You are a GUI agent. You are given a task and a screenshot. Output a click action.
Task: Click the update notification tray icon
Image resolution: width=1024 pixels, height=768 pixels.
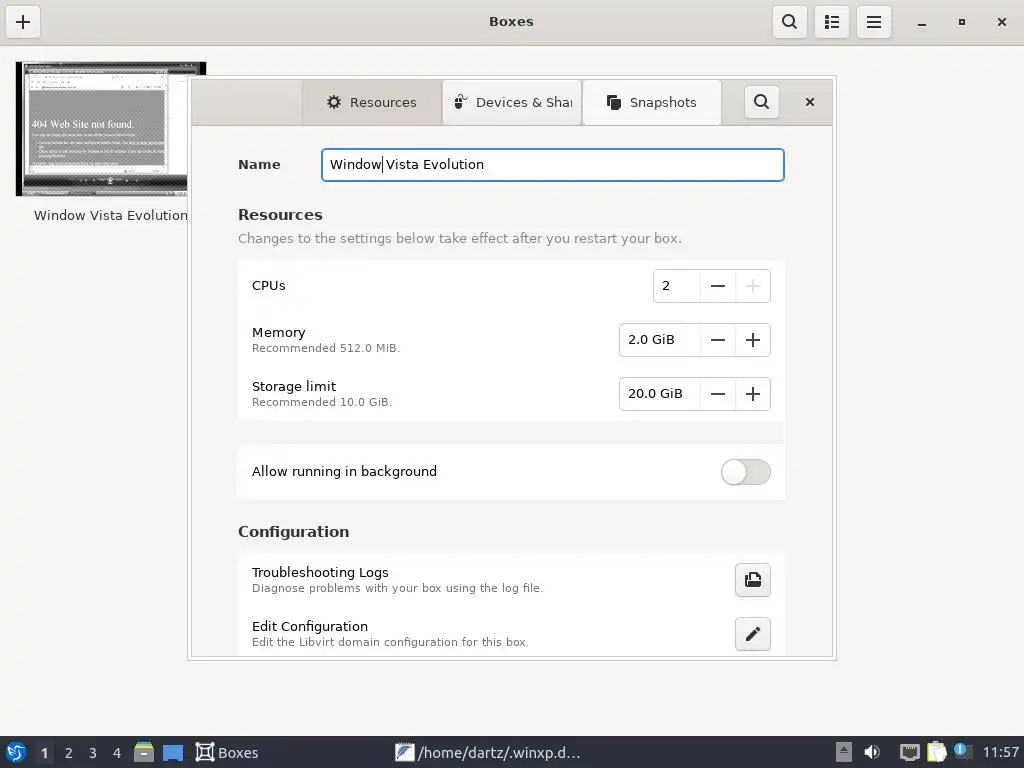pyautogui.click(x=961, y=752)
